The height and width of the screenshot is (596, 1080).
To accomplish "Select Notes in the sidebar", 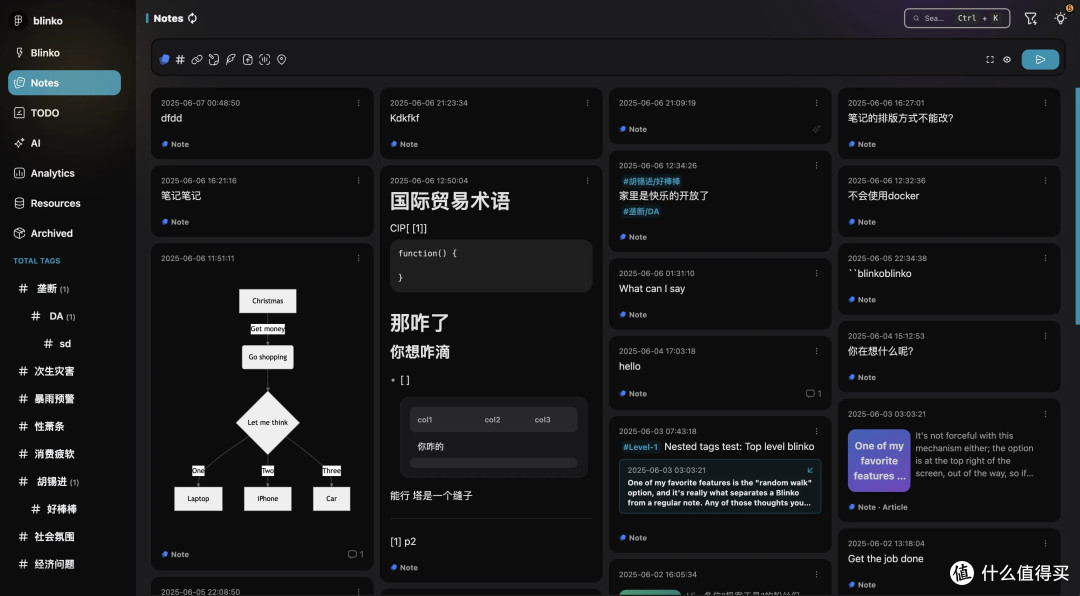I will point(64,83).
